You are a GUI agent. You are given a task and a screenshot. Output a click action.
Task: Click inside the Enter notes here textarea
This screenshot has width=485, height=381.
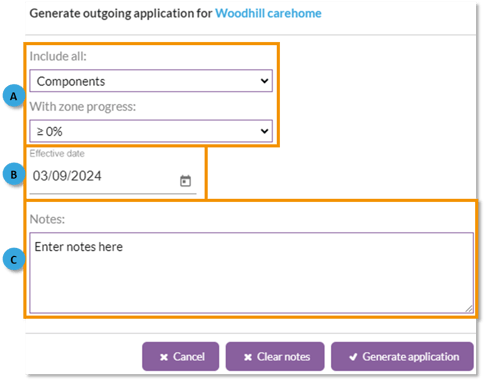point(251,273)
